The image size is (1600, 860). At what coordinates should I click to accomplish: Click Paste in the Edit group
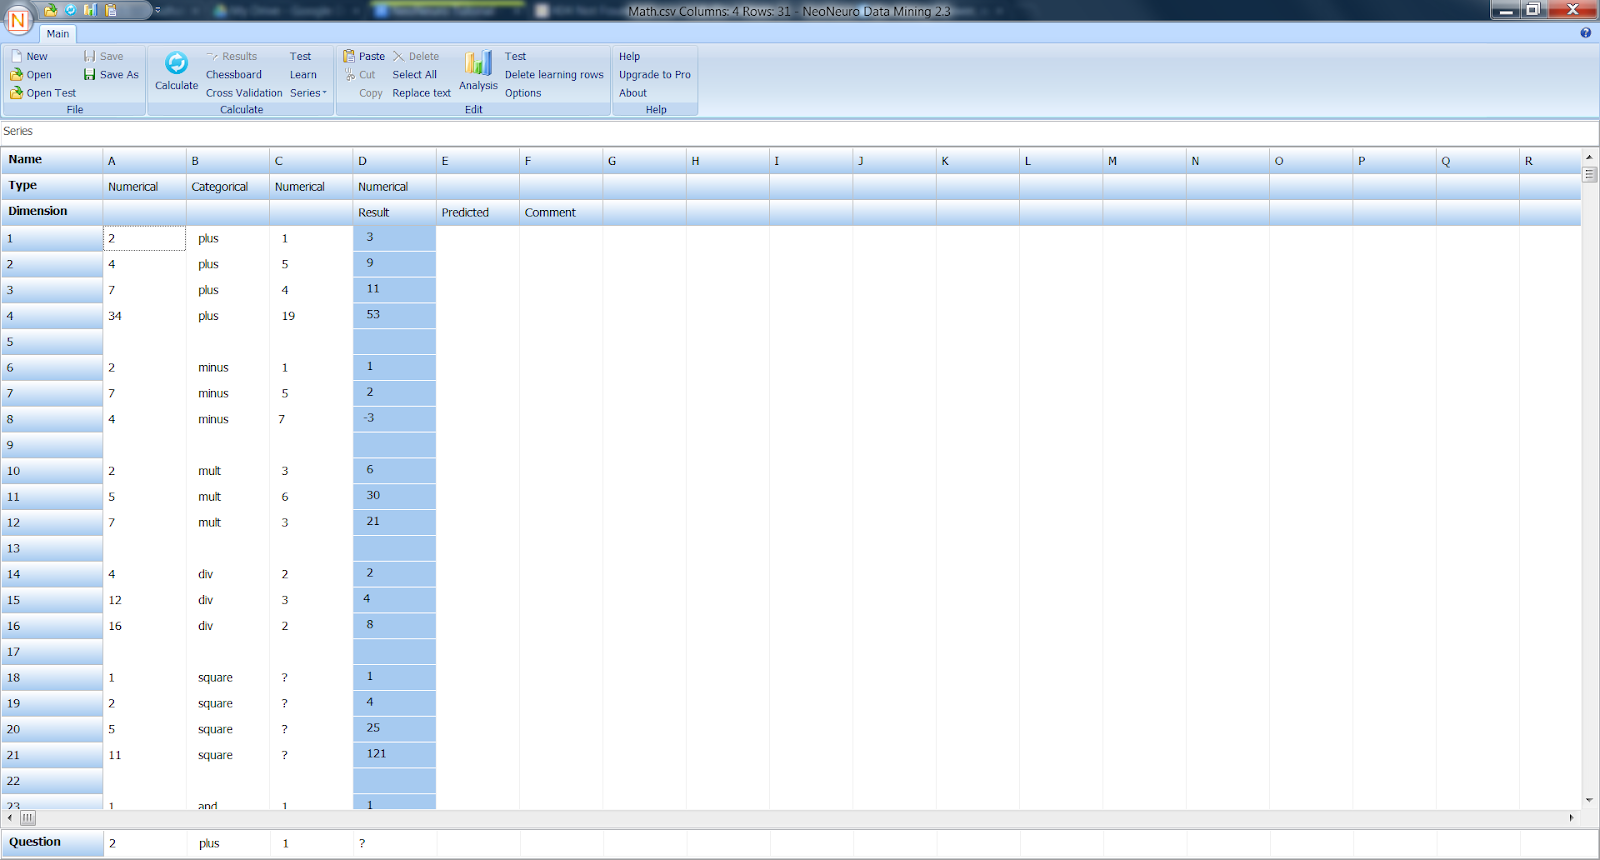click(x=364, y=57)
